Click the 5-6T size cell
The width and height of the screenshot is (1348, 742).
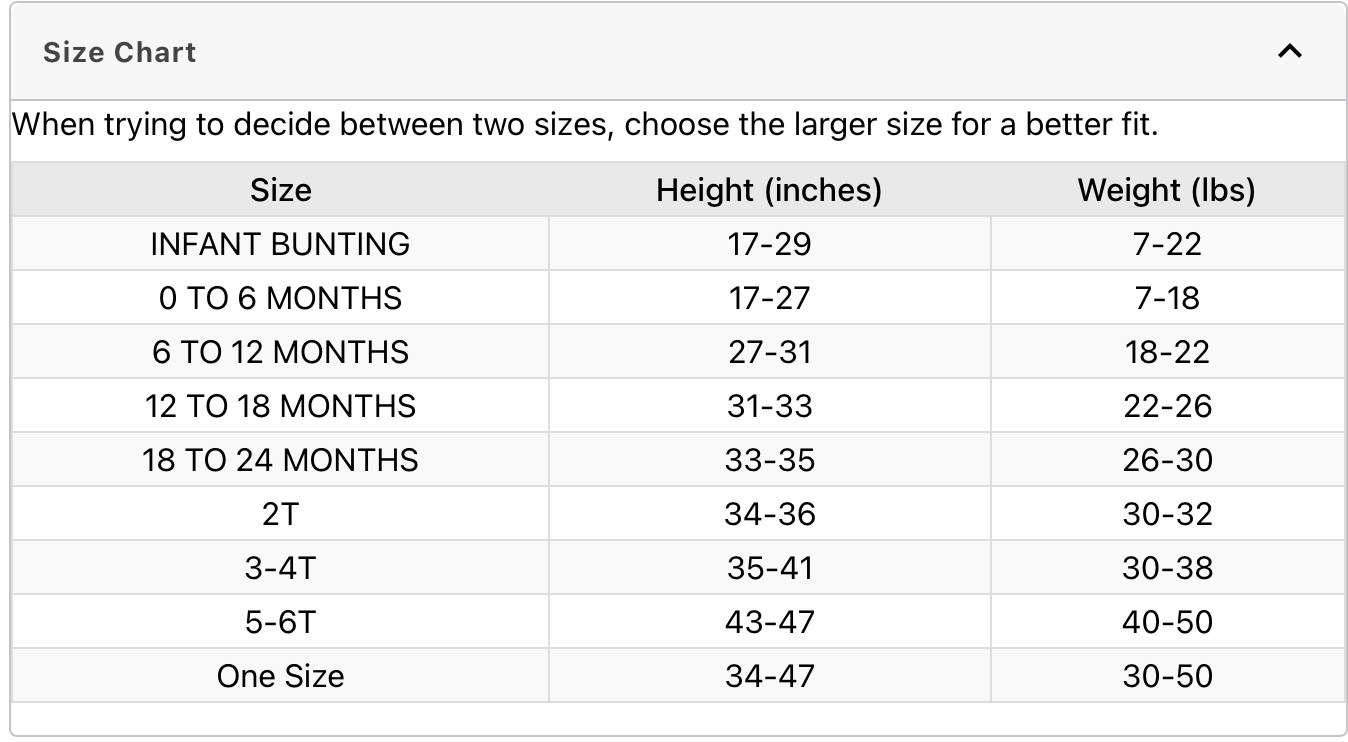point(280,622)
